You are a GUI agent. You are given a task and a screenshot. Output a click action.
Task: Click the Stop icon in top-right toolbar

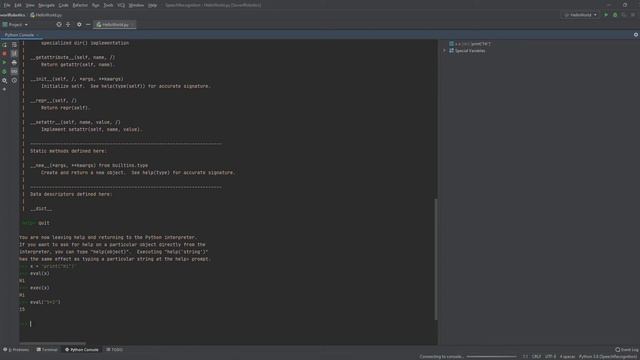[633, 15]
